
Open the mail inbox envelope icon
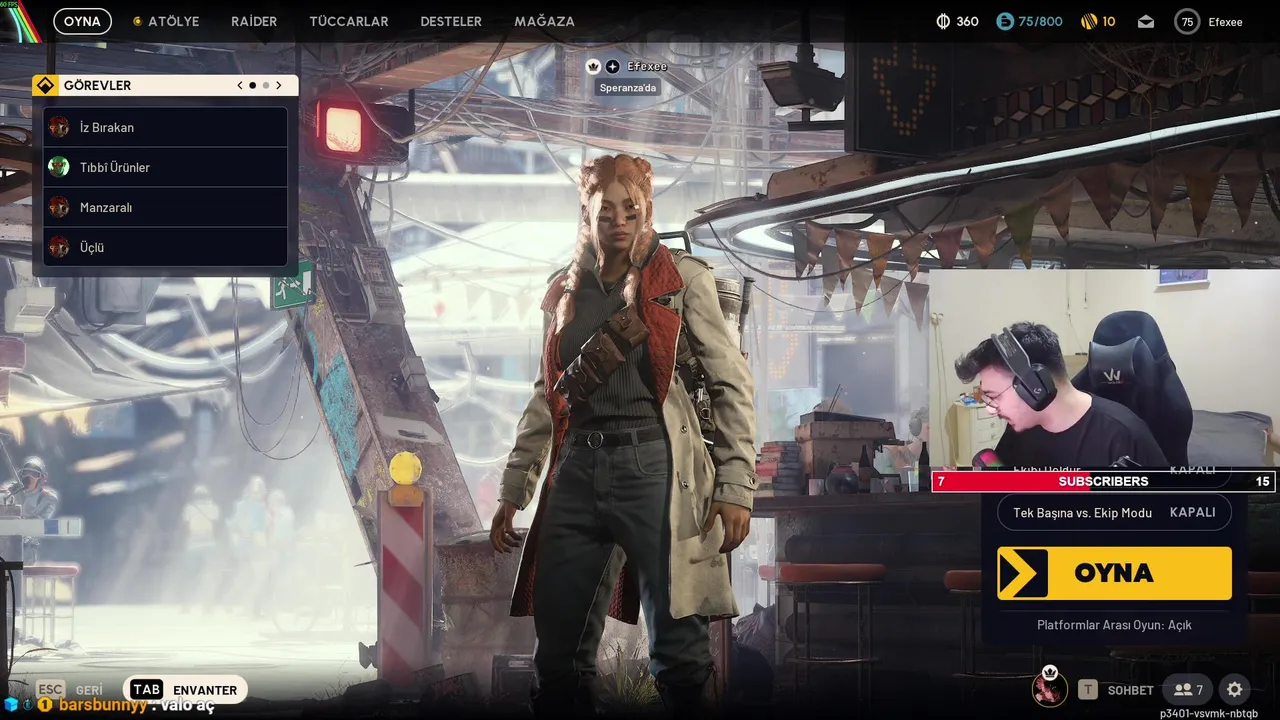click(1146, 21)
